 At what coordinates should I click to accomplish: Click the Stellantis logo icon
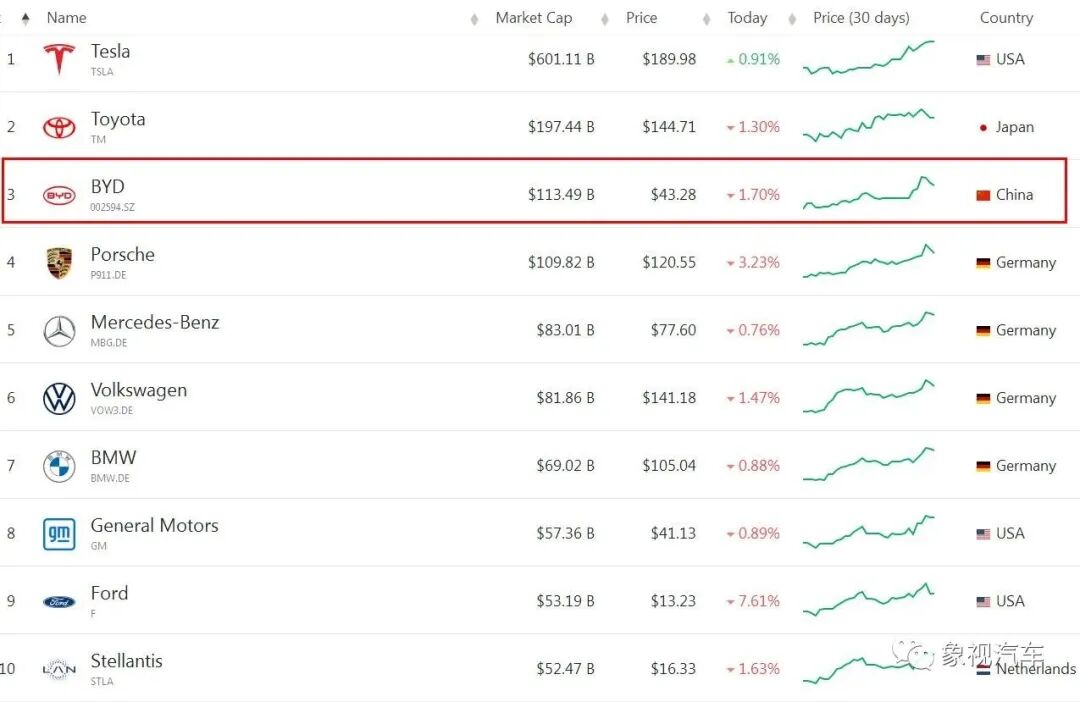pos(59,670)
